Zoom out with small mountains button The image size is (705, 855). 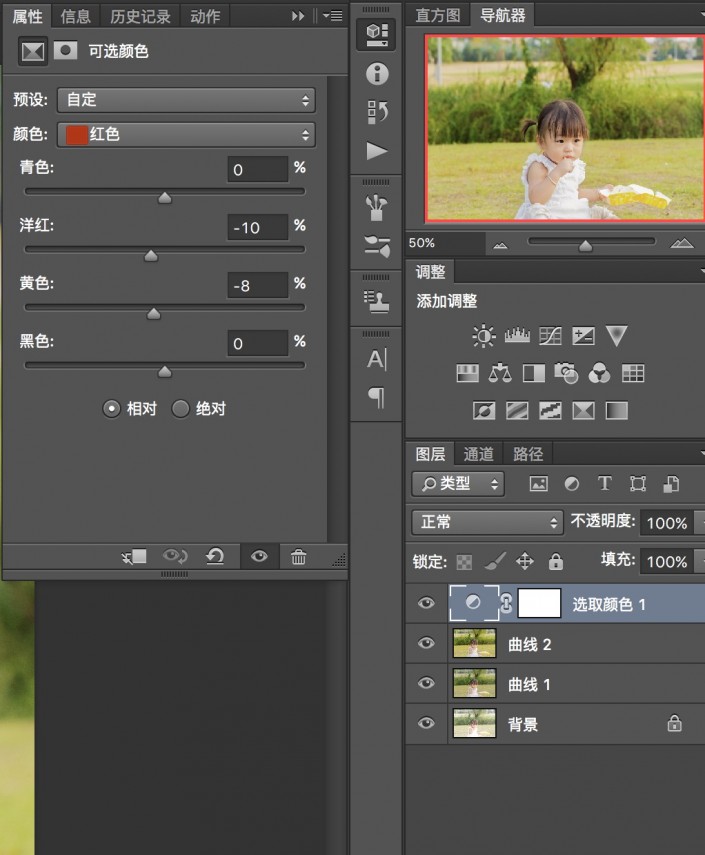pyautogui.click(x=500, y=245)
